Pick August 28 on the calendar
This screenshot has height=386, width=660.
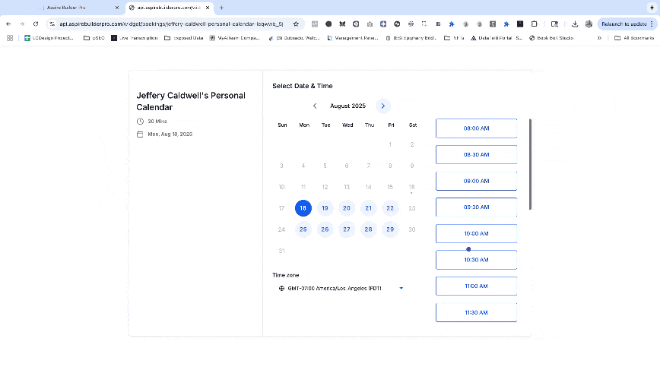pyautogui.click(x=368, y=229)
